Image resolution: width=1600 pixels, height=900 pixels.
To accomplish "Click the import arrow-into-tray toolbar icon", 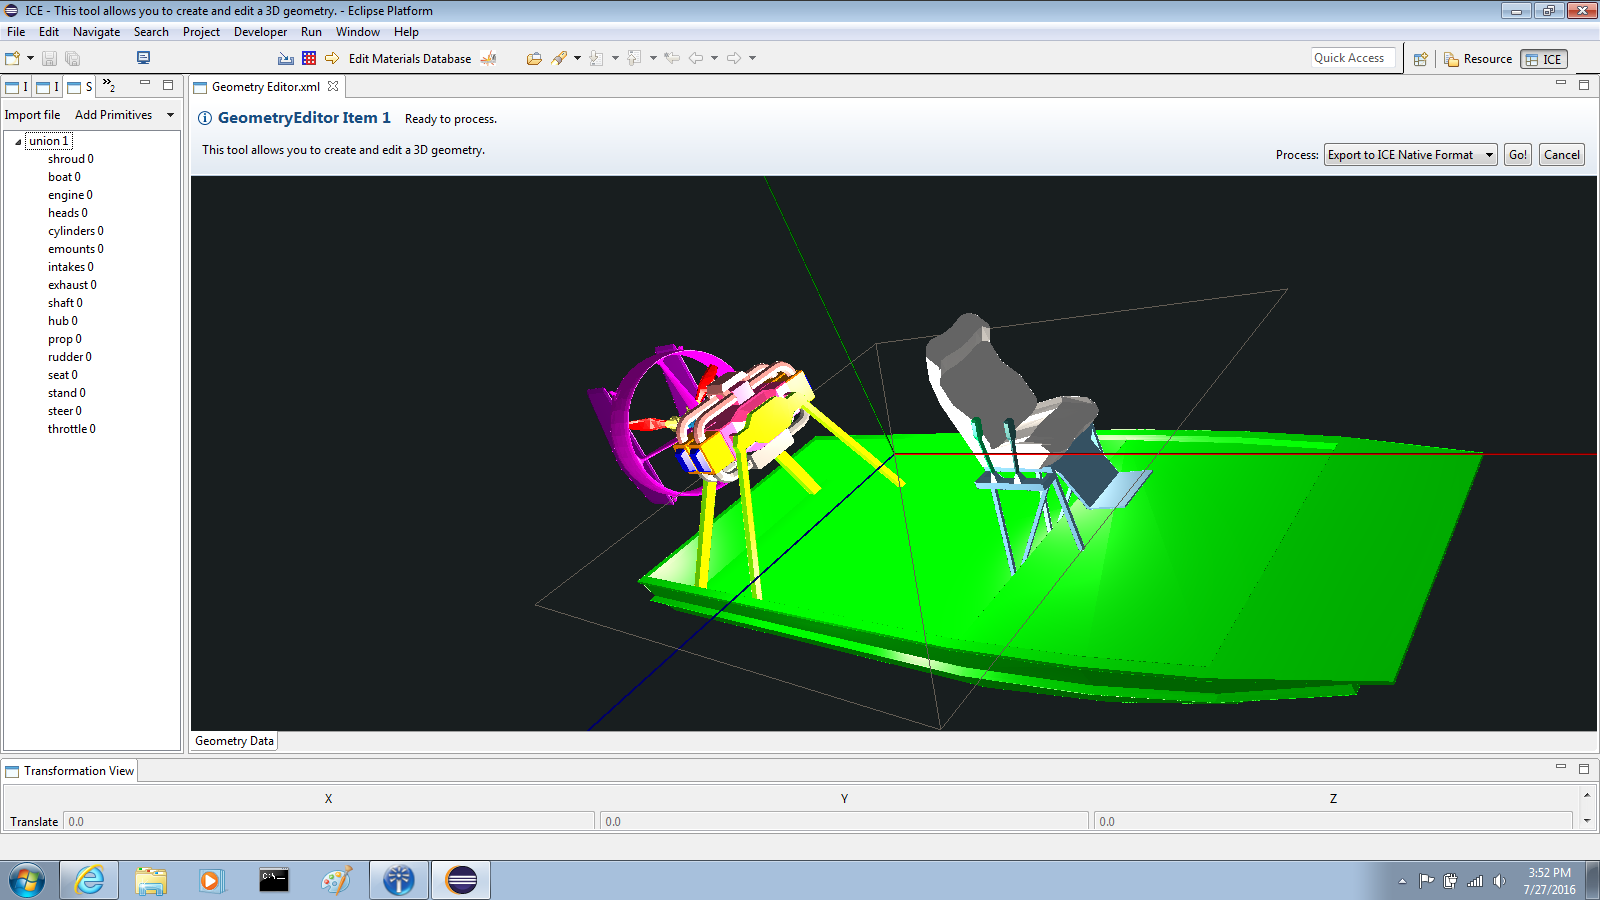I will coord(286,58).
